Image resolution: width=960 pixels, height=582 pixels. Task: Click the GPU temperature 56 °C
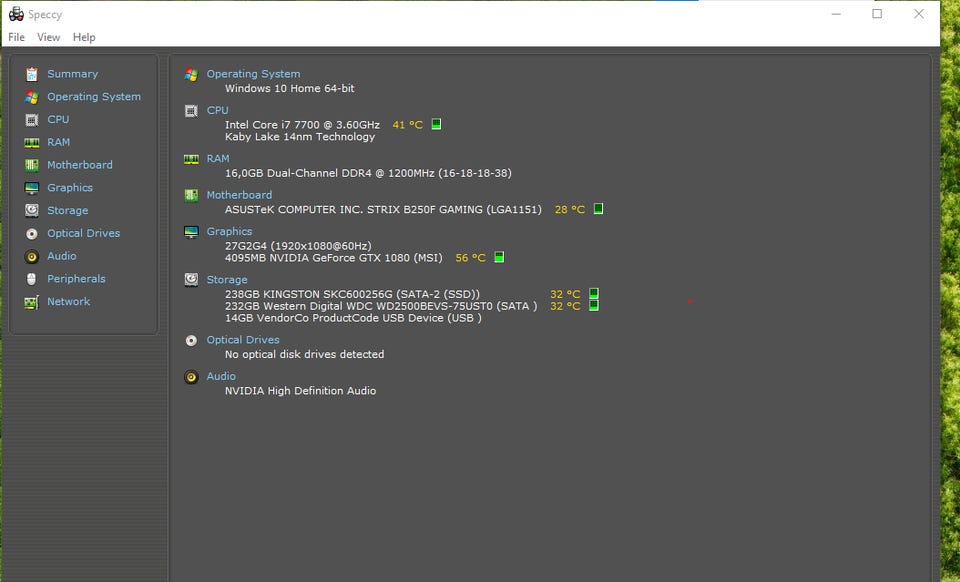pos(470,258)
